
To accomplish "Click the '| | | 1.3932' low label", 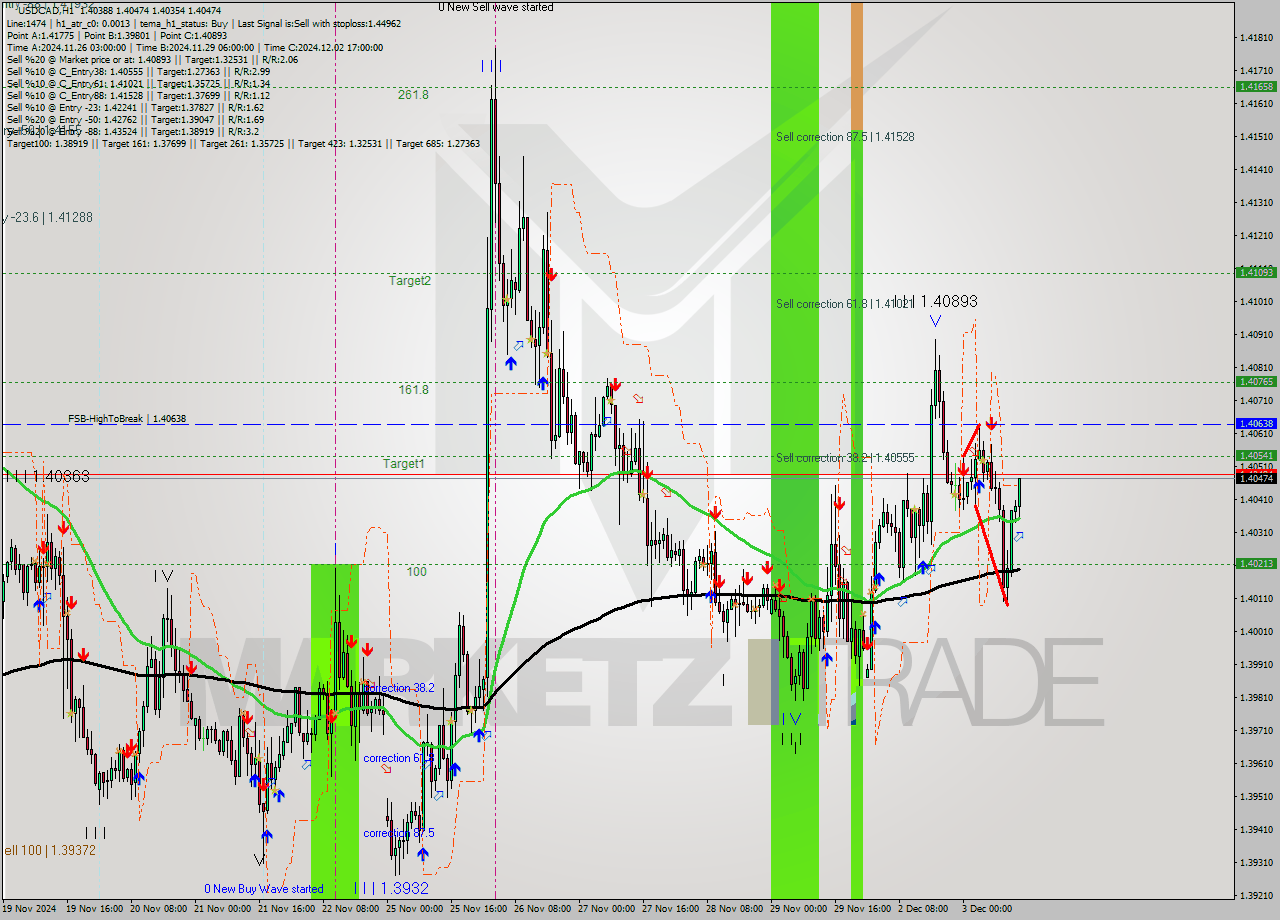I will coord(393,888).
